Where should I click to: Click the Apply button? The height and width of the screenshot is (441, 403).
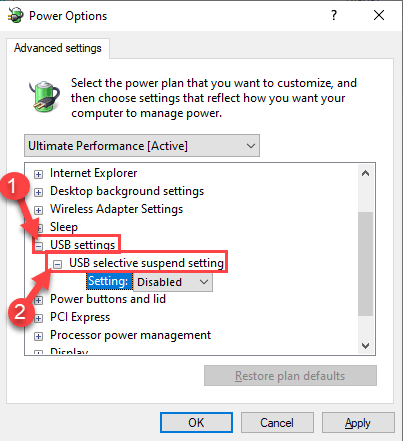point(358,423)
